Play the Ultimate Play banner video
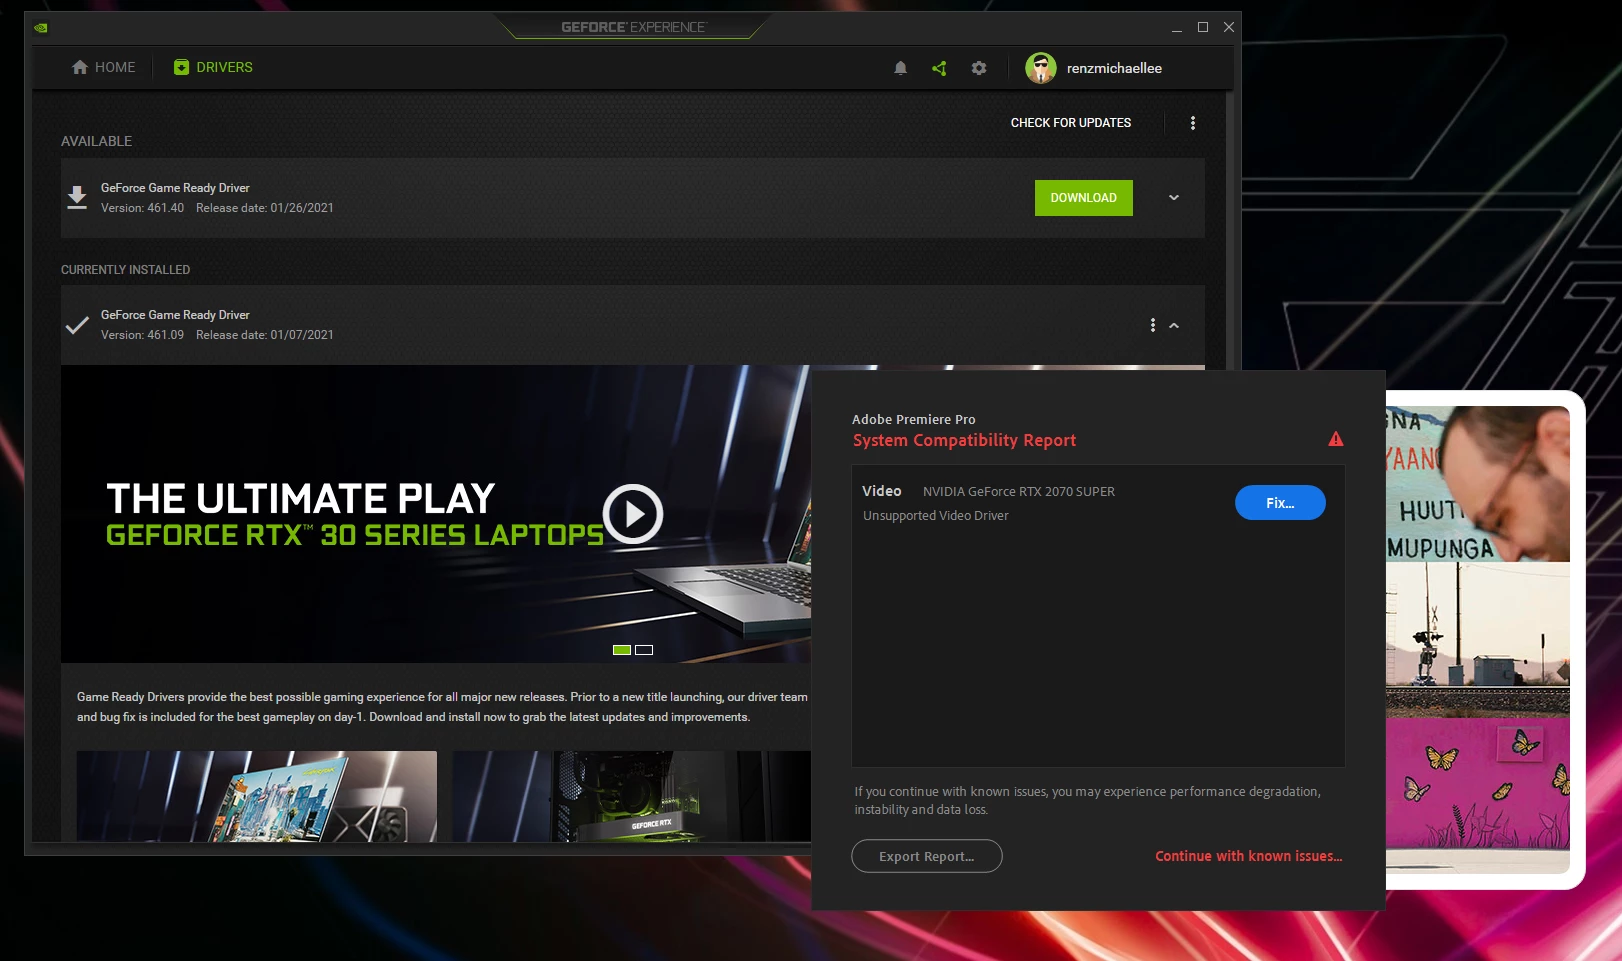The height and width of the screenshot is (961, 1622). click(633, 514)
